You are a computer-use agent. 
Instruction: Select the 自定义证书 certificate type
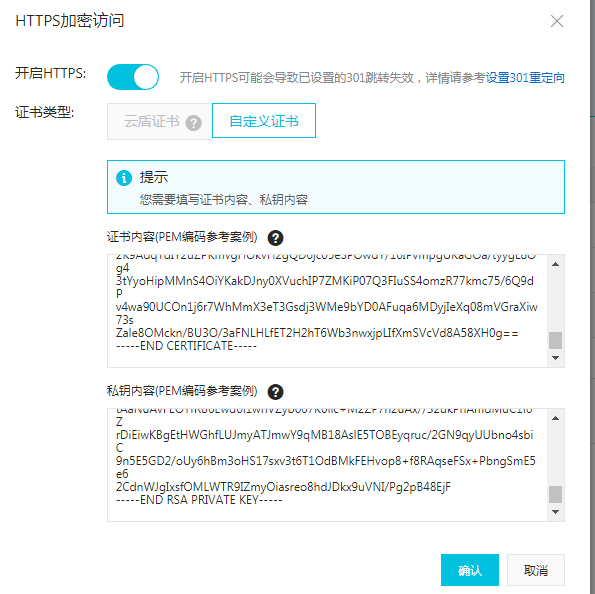[264, 121]
